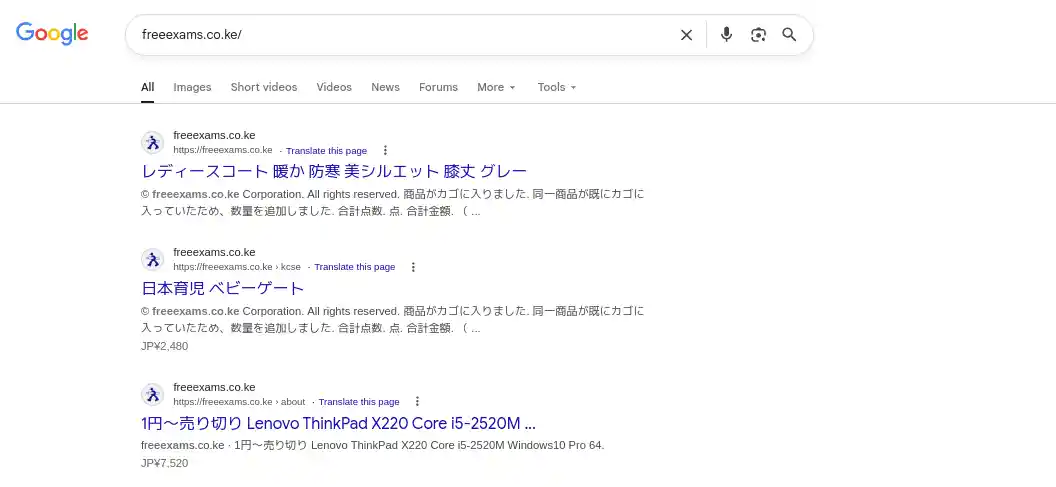Switch to the Short videos tab
Screen dimensions: 1056x487
click(x=264, y=87)
